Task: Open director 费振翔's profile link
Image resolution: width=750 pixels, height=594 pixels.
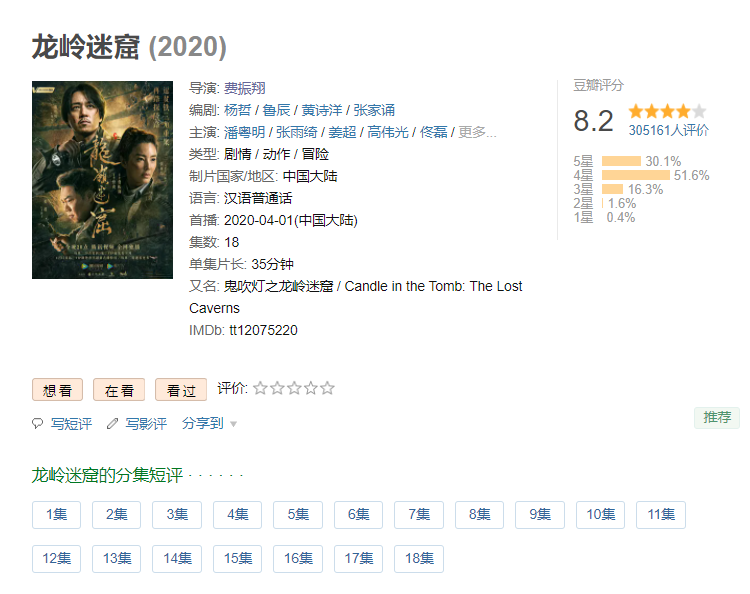Action: 245,88
